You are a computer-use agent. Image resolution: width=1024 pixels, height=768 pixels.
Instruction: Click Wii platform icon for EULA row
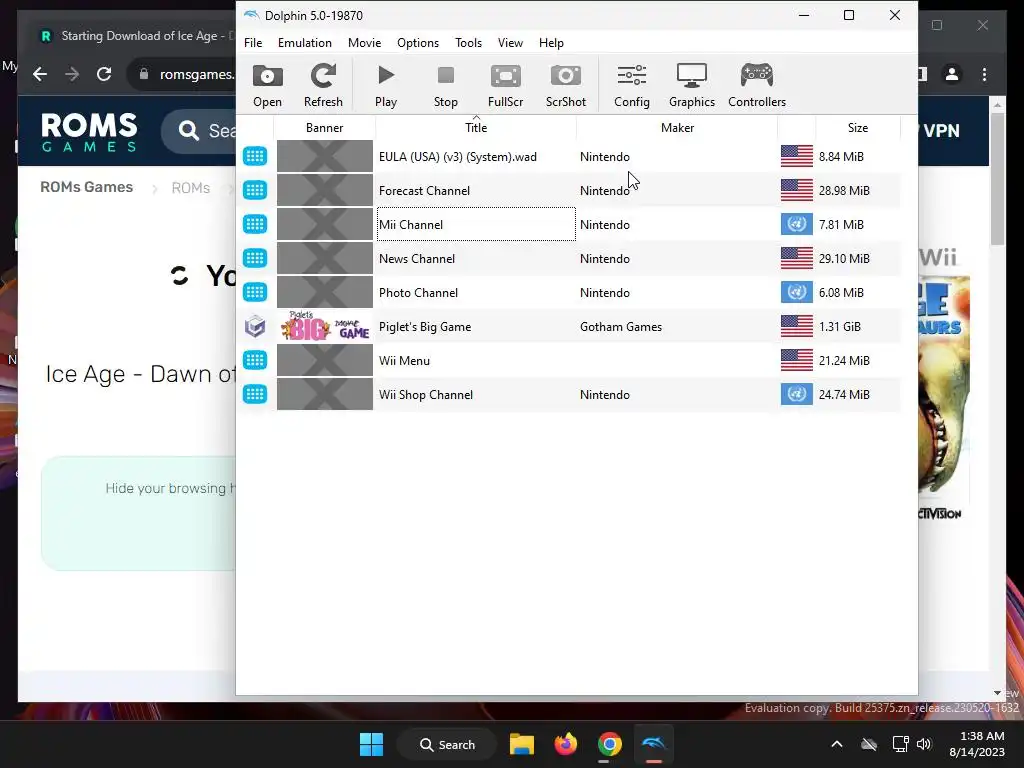[255, 156]
